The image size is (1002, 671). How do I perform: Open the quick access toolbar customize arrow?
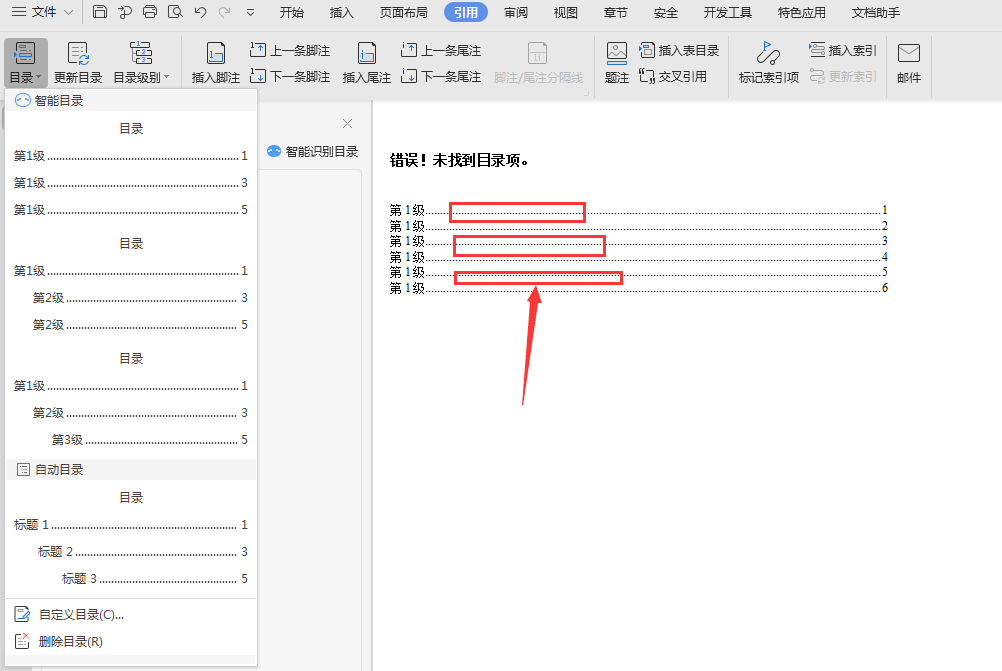250,12
